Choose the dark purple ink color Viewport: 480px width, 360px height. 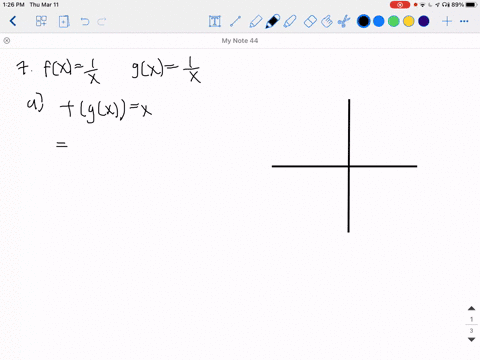424,21
